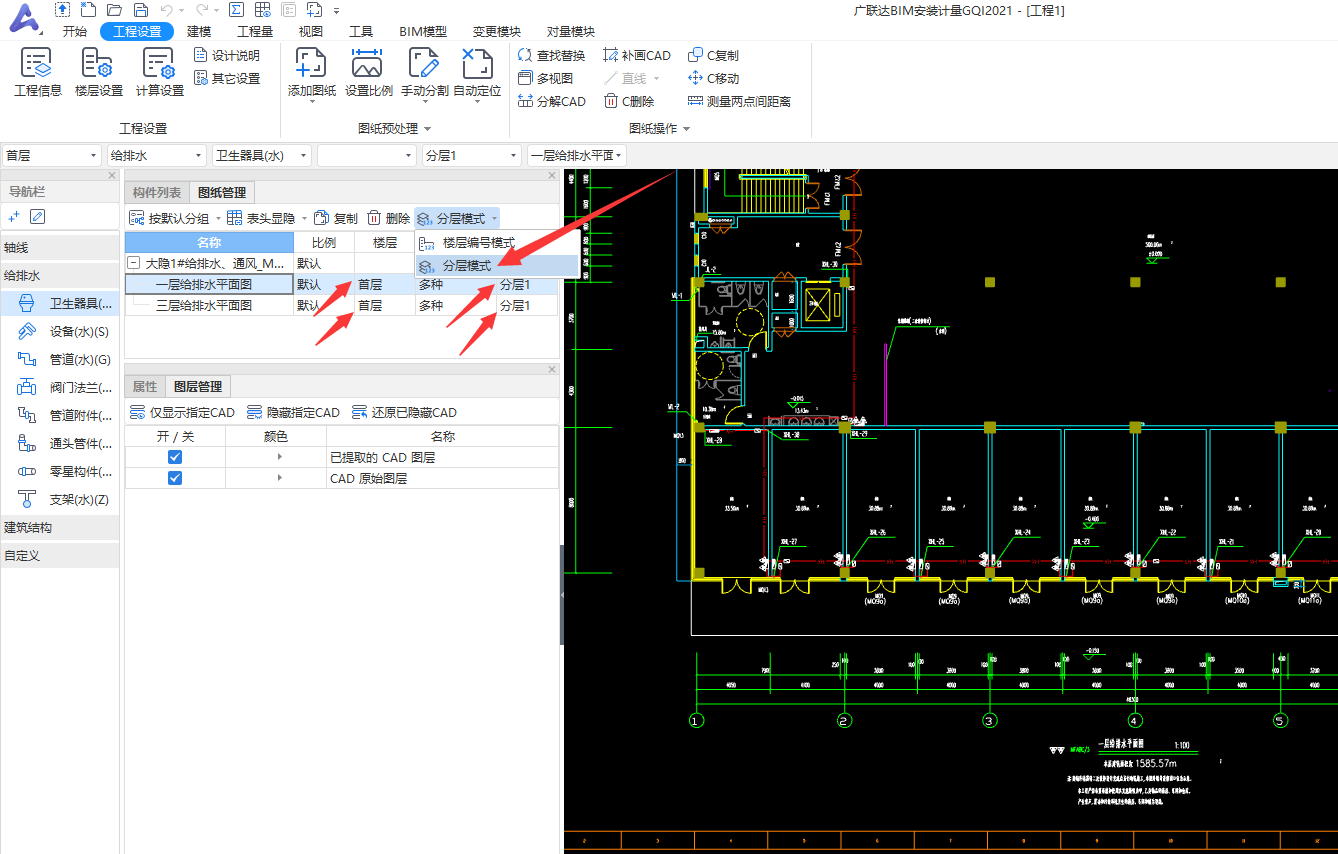
Task: Toggle checkbox for CAD 原始图层
Action: (175, 478)
